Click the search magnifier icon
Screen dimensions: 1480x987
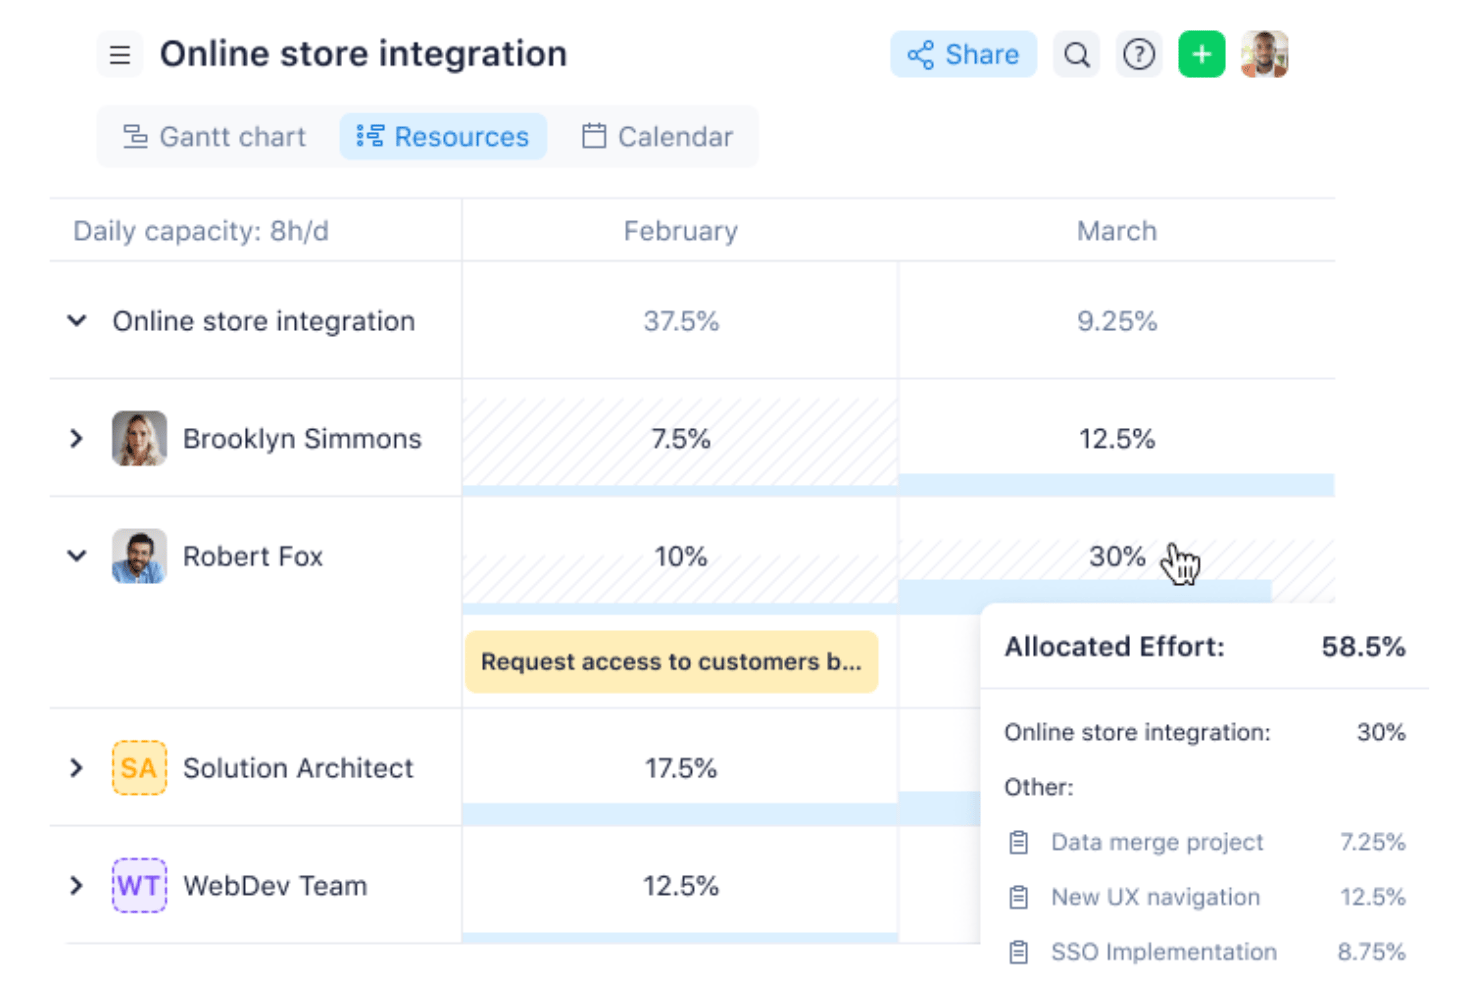point(1077,54)
